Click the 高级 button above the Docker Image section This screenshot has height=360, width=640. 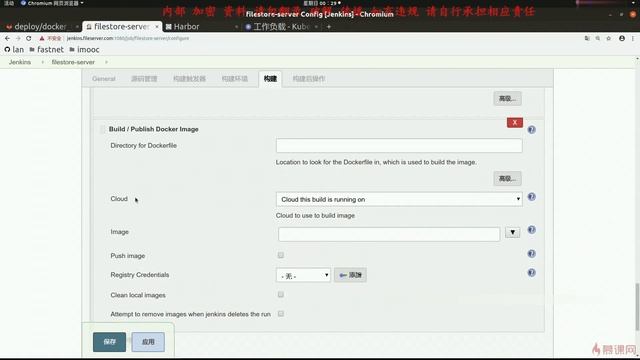[x=507, y=98]
